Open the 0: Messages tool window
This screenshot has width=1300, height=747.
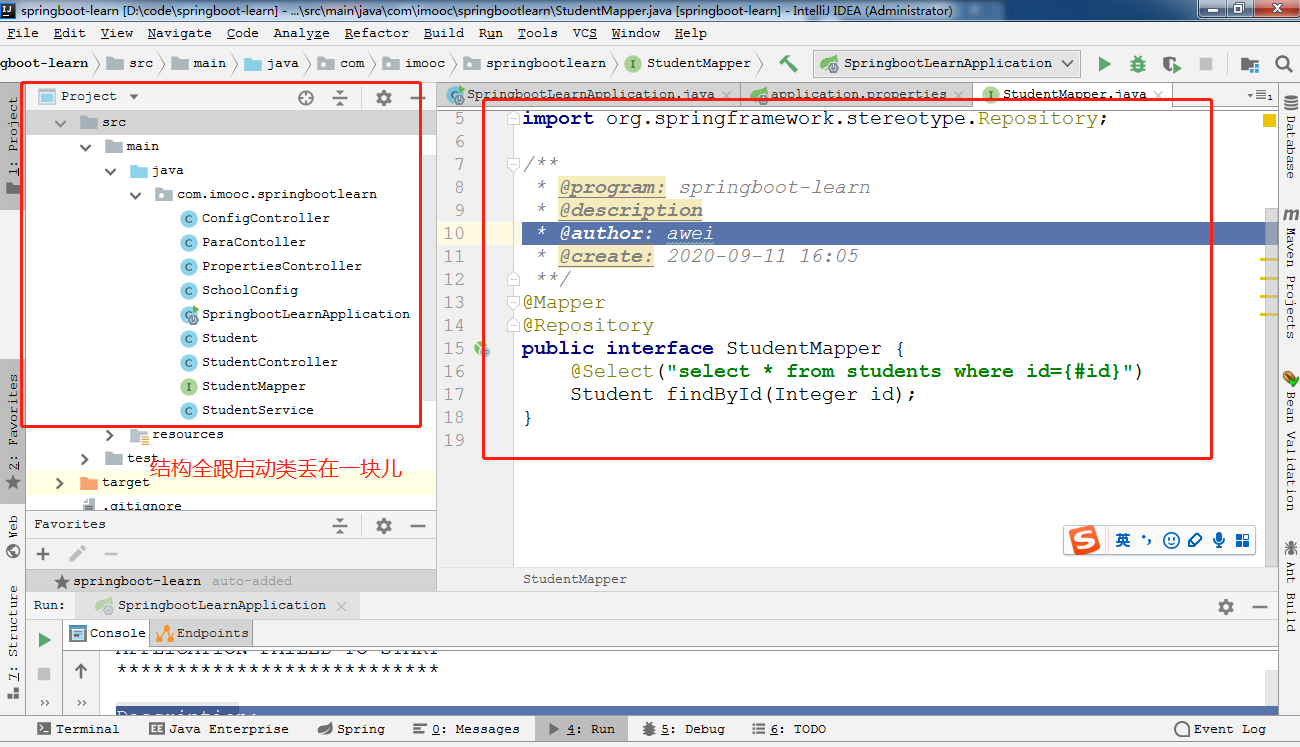[466, 729]
